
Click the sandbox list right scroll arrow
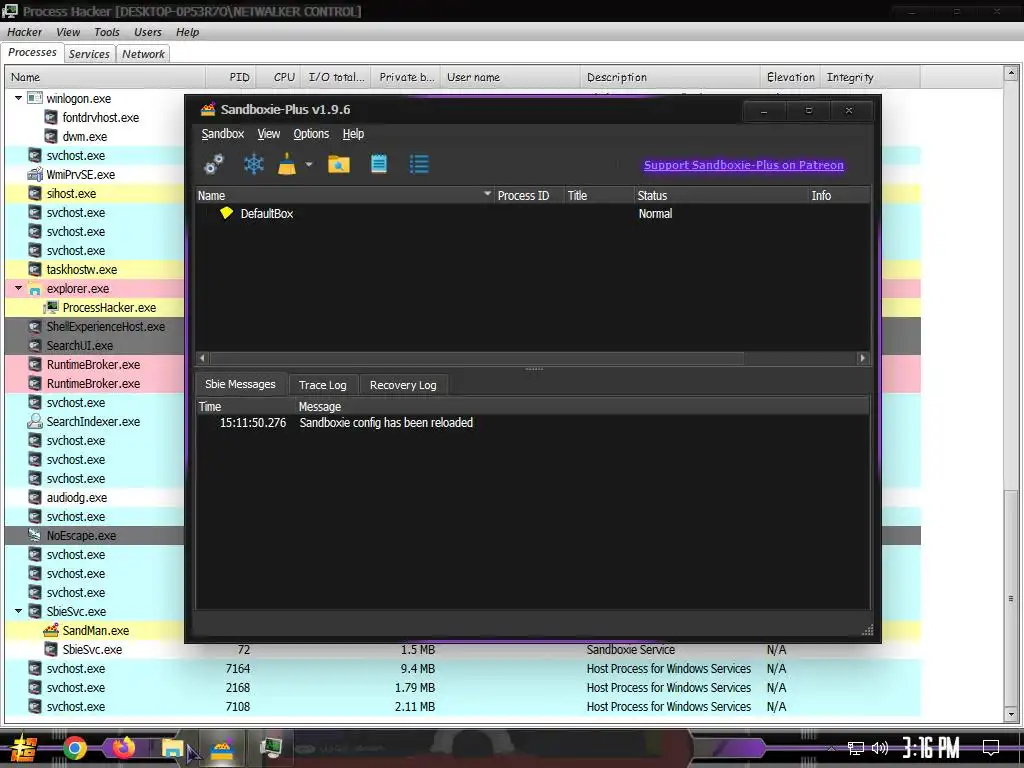click(863, 358)
